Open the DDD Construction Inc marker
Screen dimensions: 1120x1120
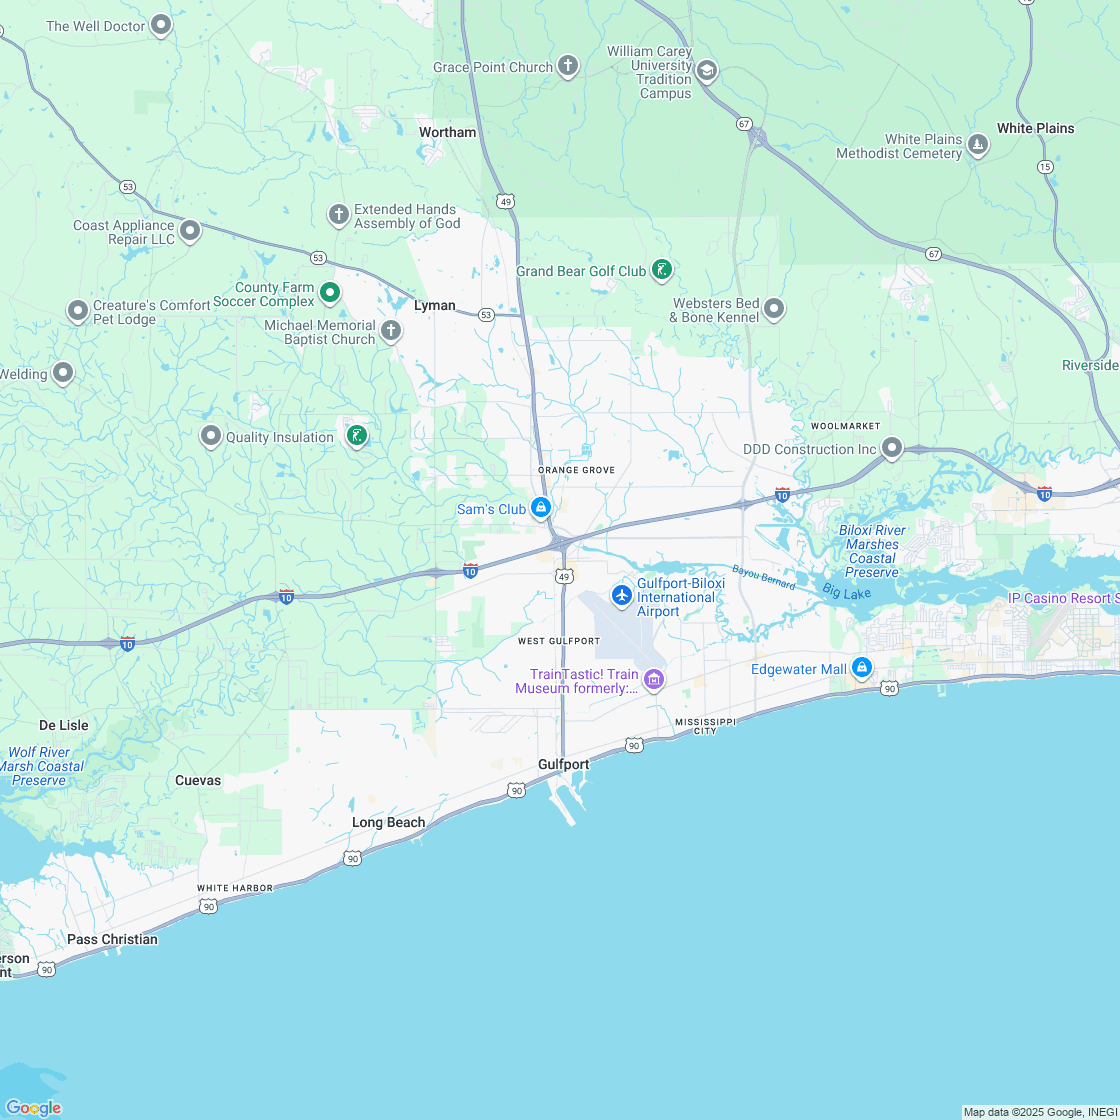coord(891,448)
